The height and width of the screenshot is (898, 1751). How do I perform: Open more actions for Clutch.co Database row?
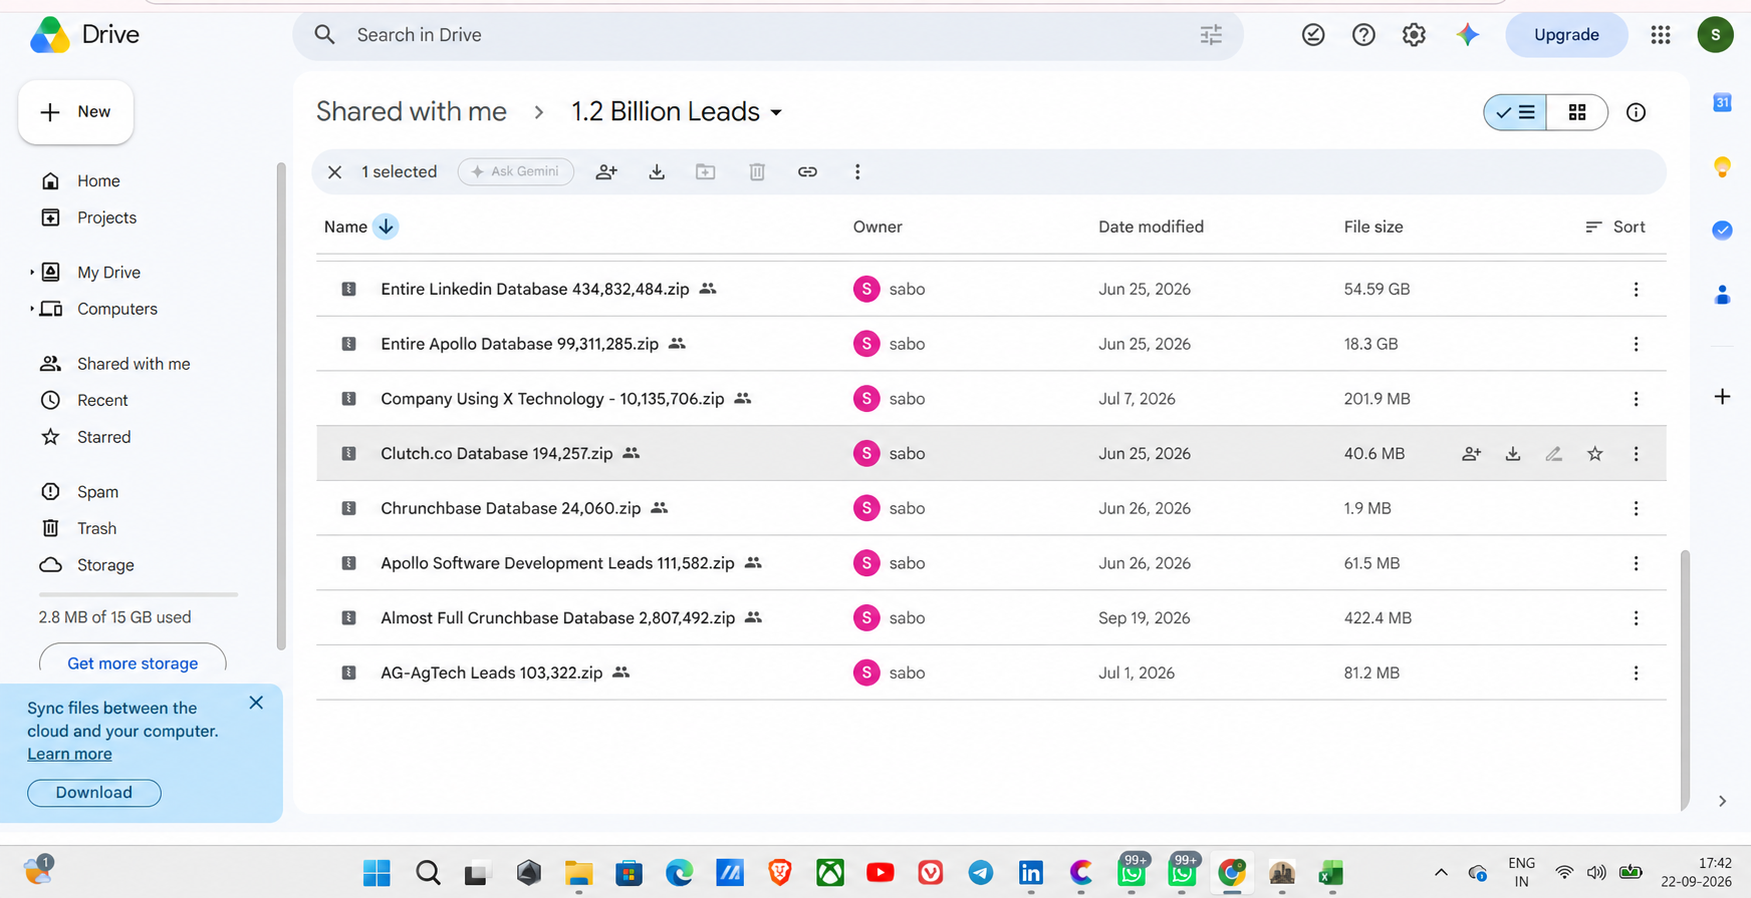(x=1636, y=454)
